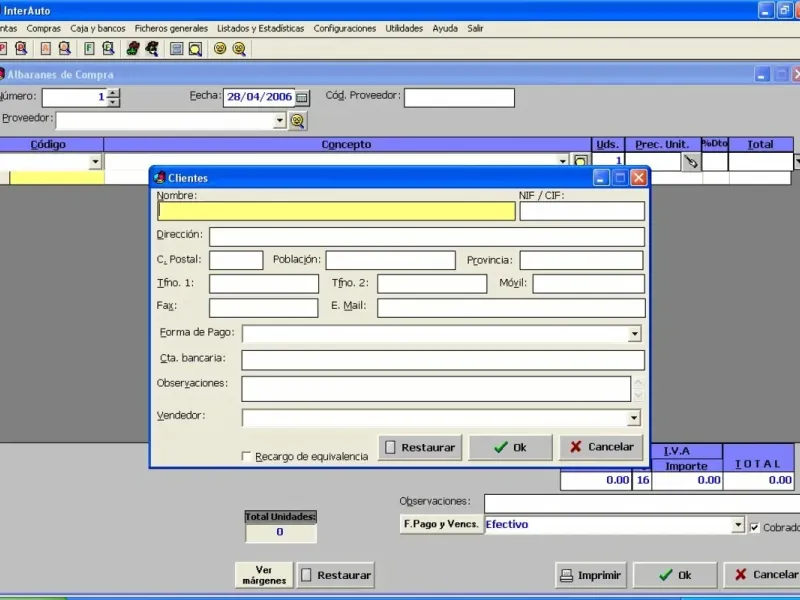Open the Compras menu

tap(43, 29)
